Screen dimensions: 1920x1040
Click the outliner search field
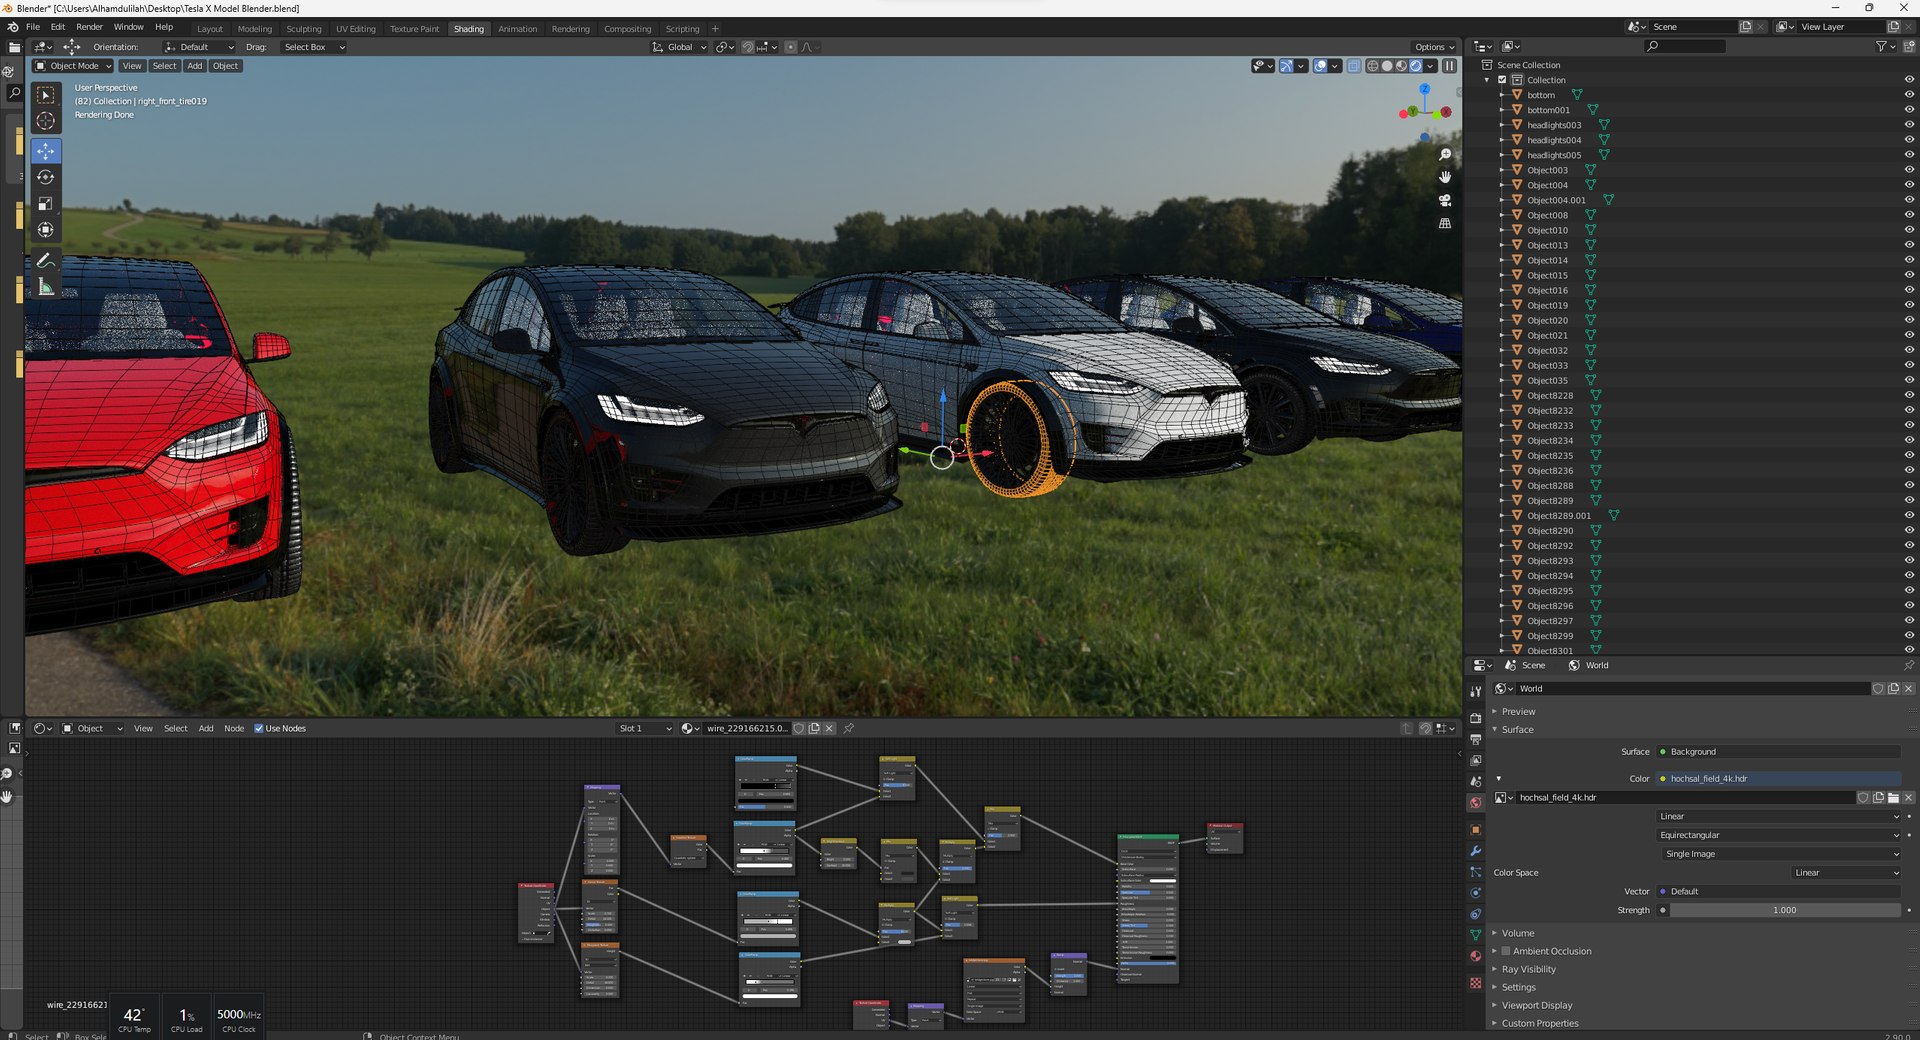[1685, 46]
